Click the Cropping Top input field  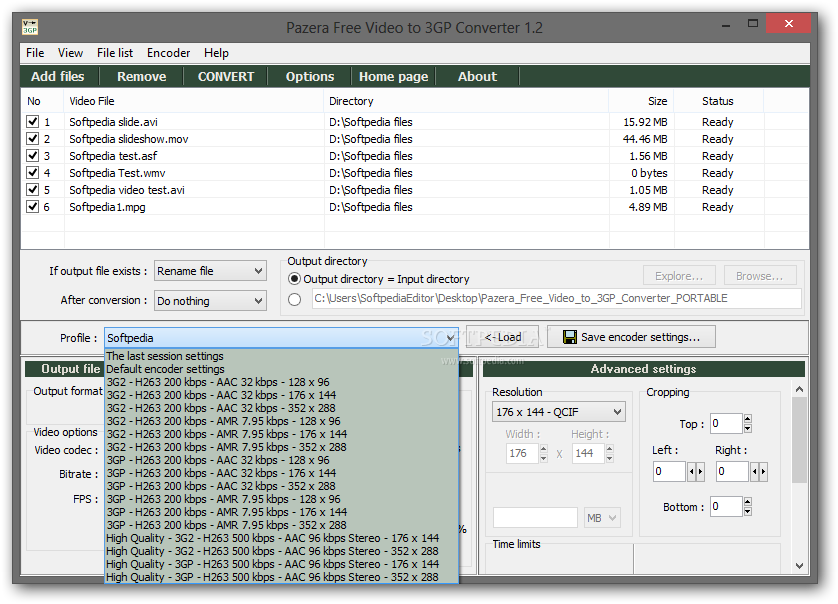(727, 423)
